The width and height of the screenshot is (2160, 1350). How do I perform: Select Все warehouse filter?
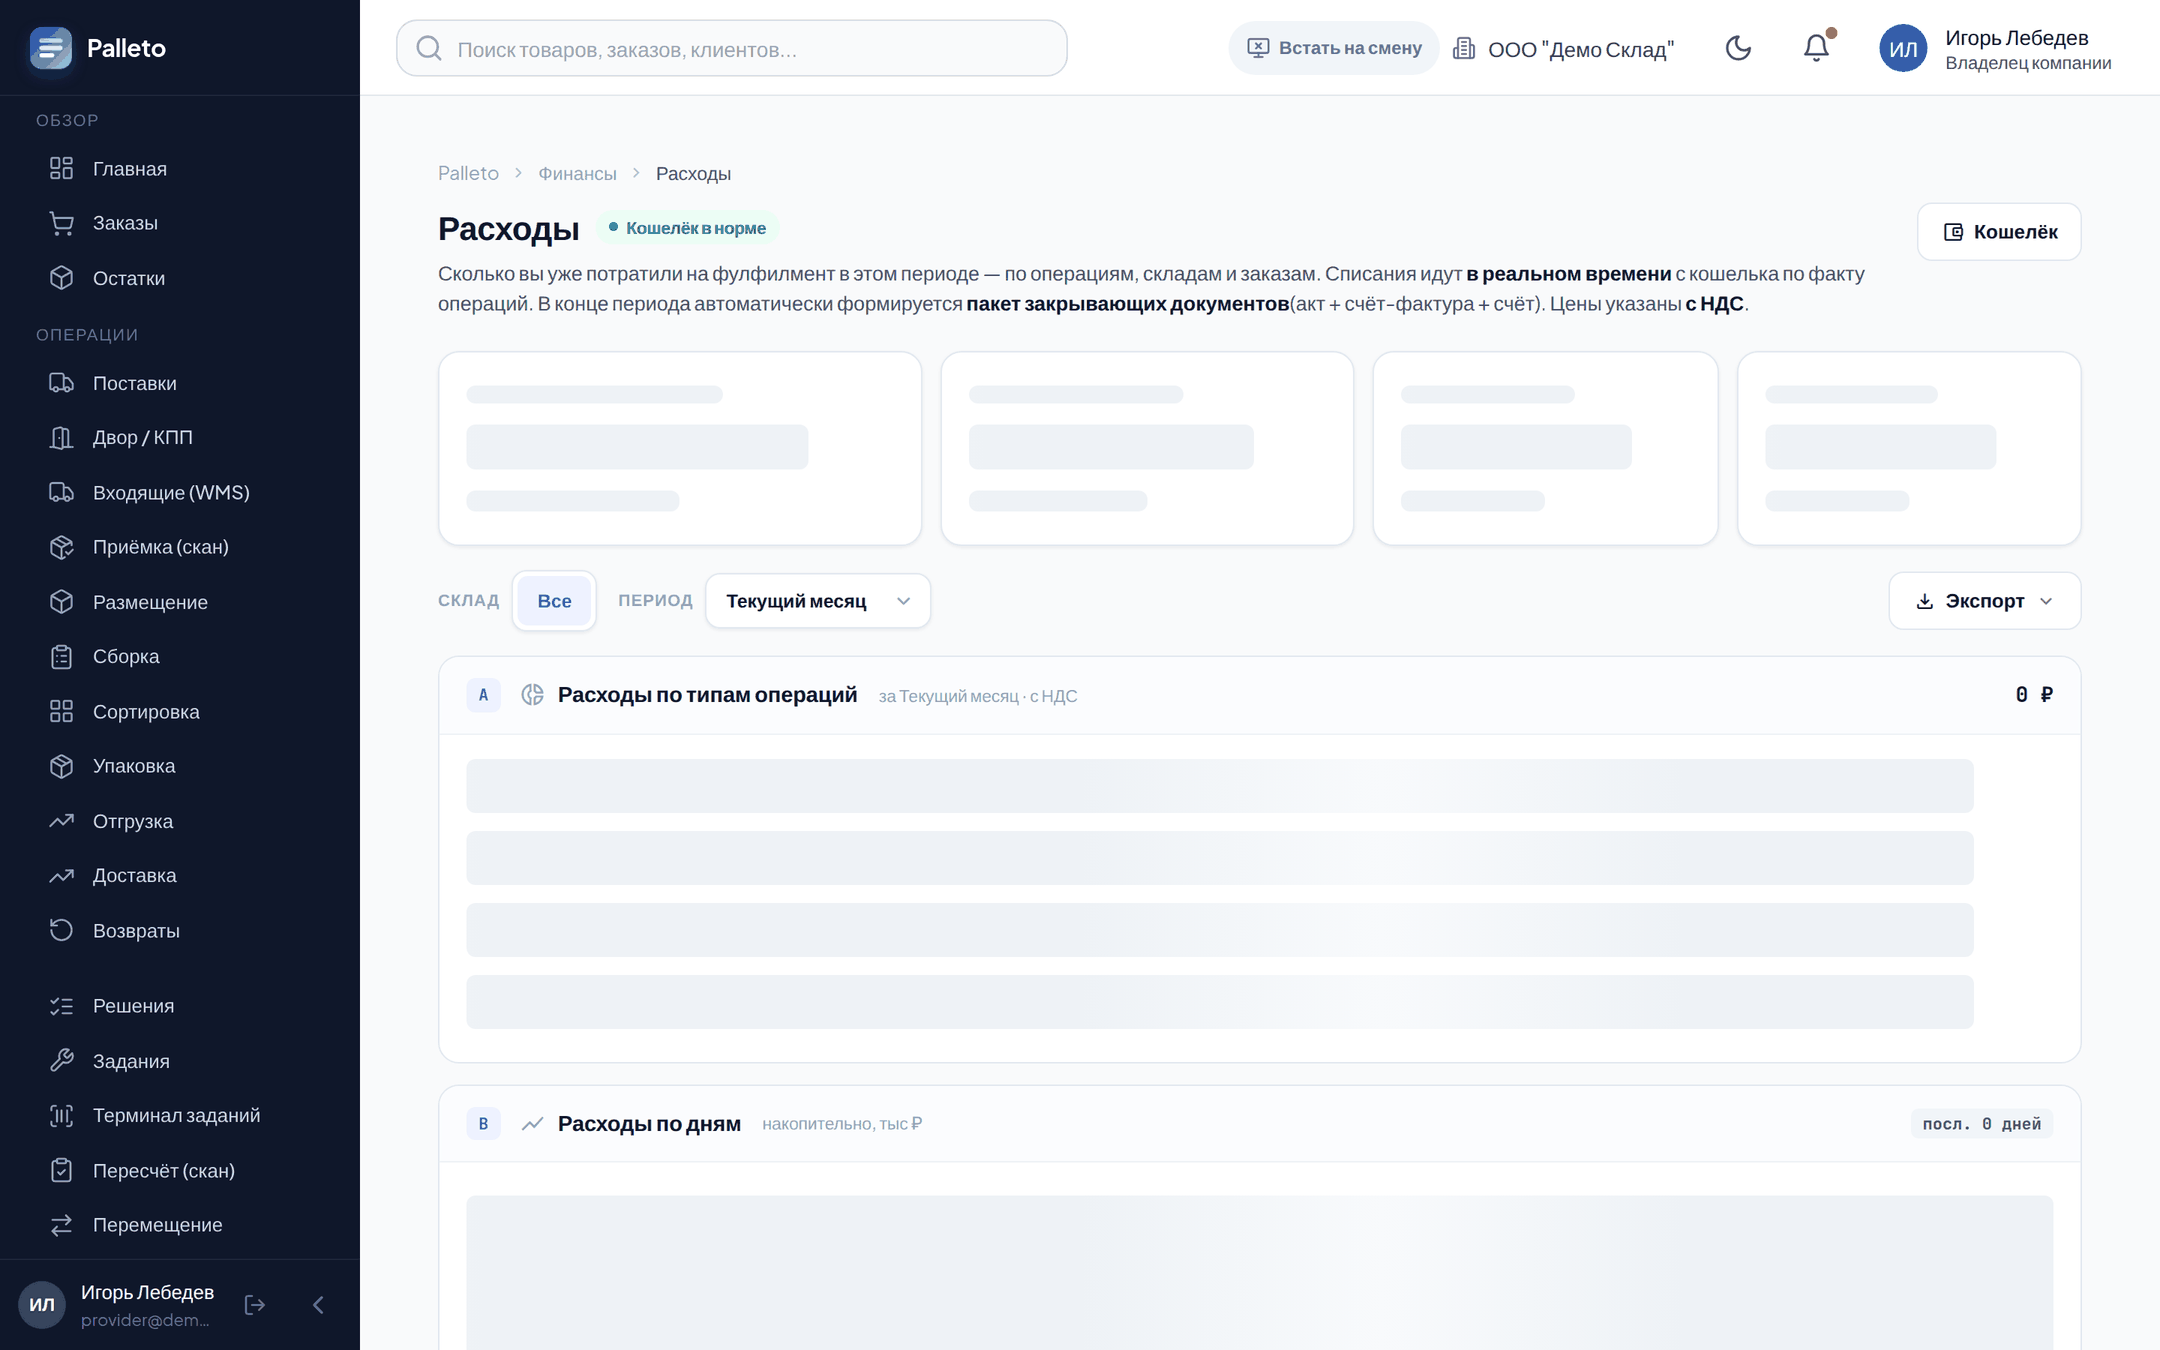coord(554,601)
